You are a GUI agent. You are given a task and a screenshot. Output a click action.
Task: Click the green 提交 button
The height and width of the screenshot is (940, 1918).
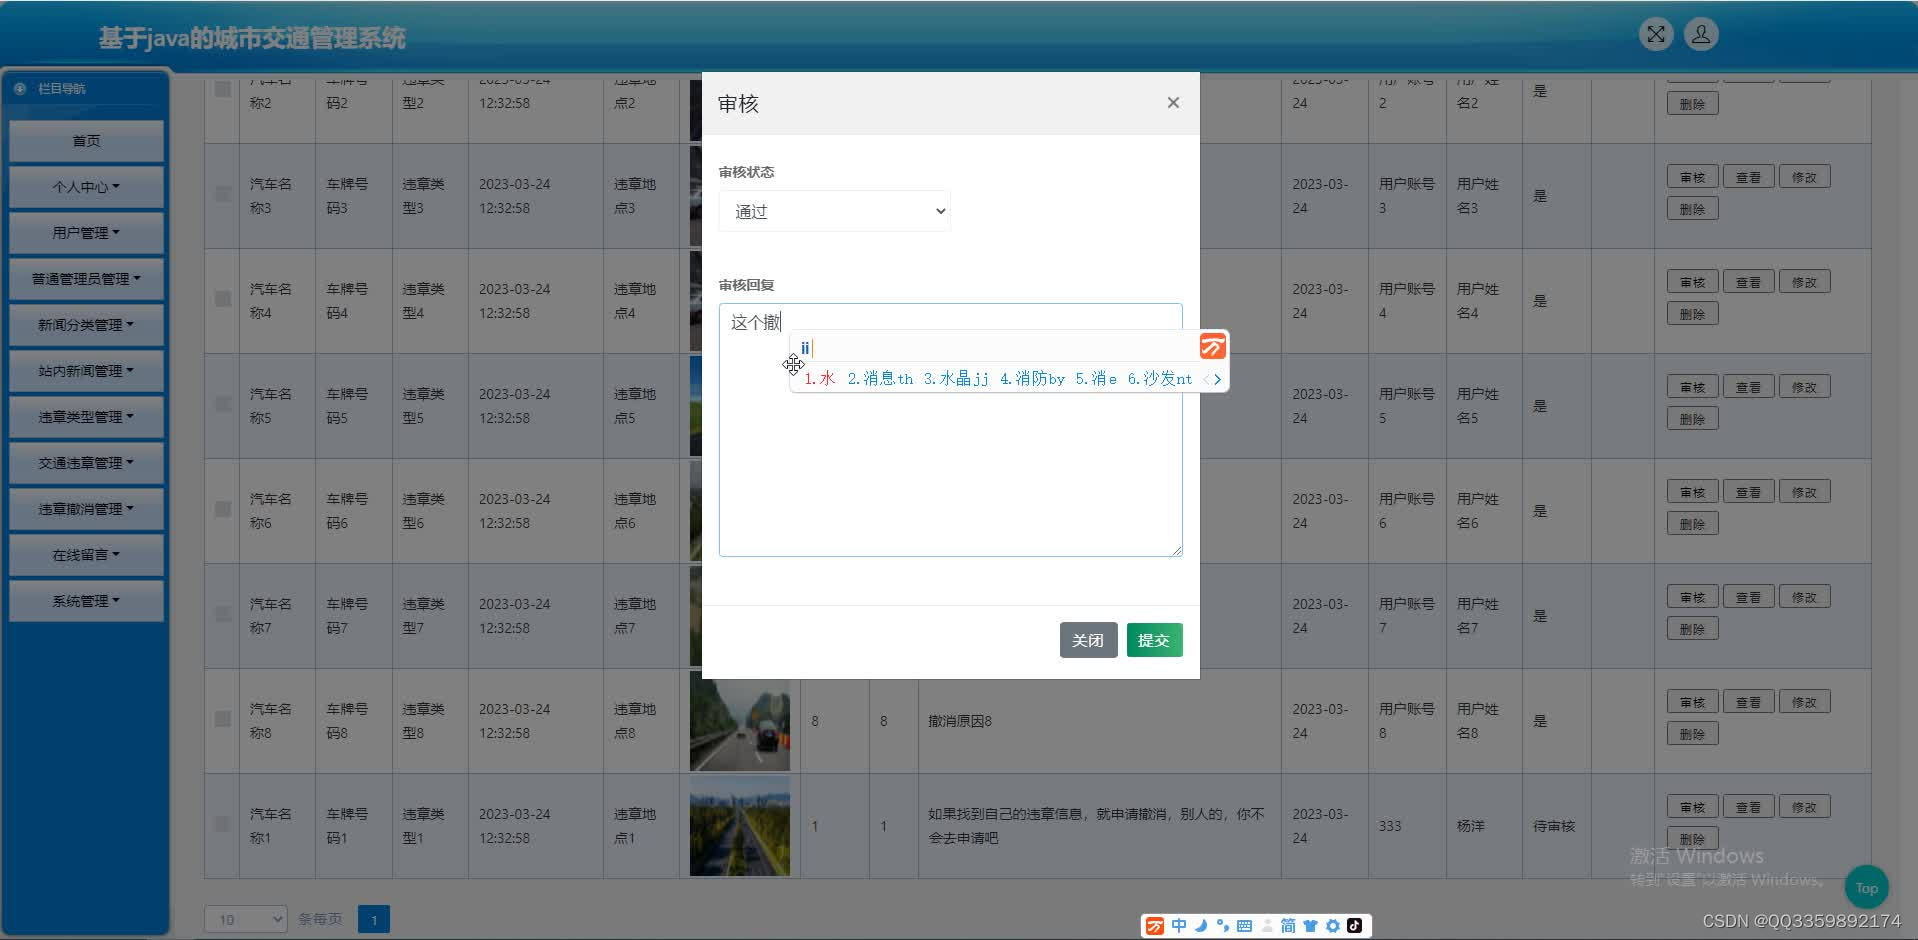[x=1154, y=640]
